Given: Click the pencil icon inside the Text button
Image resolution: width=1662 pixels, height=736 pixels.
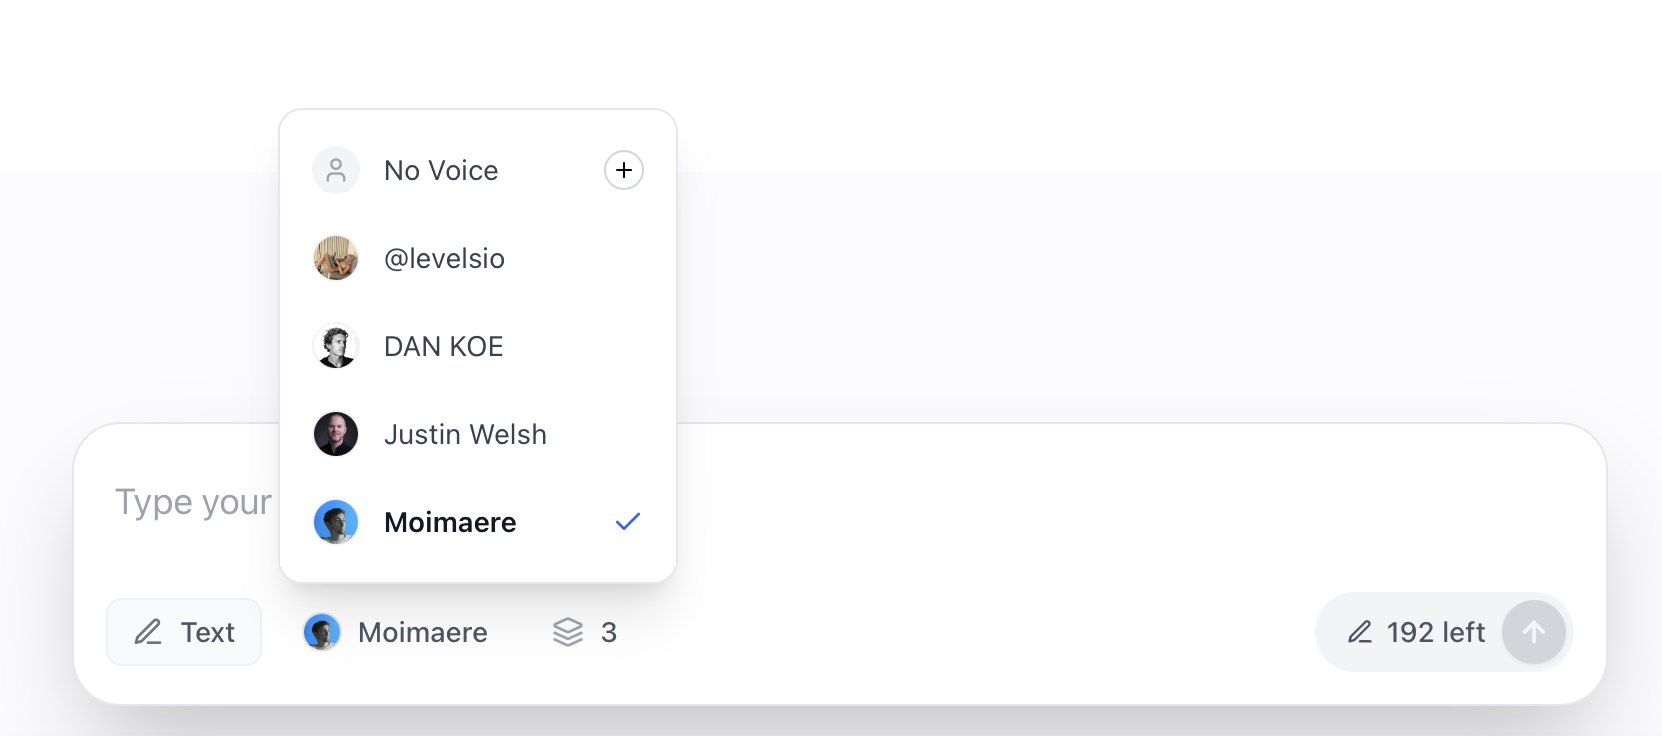Looking at the screenshot, I should [148, 632].
